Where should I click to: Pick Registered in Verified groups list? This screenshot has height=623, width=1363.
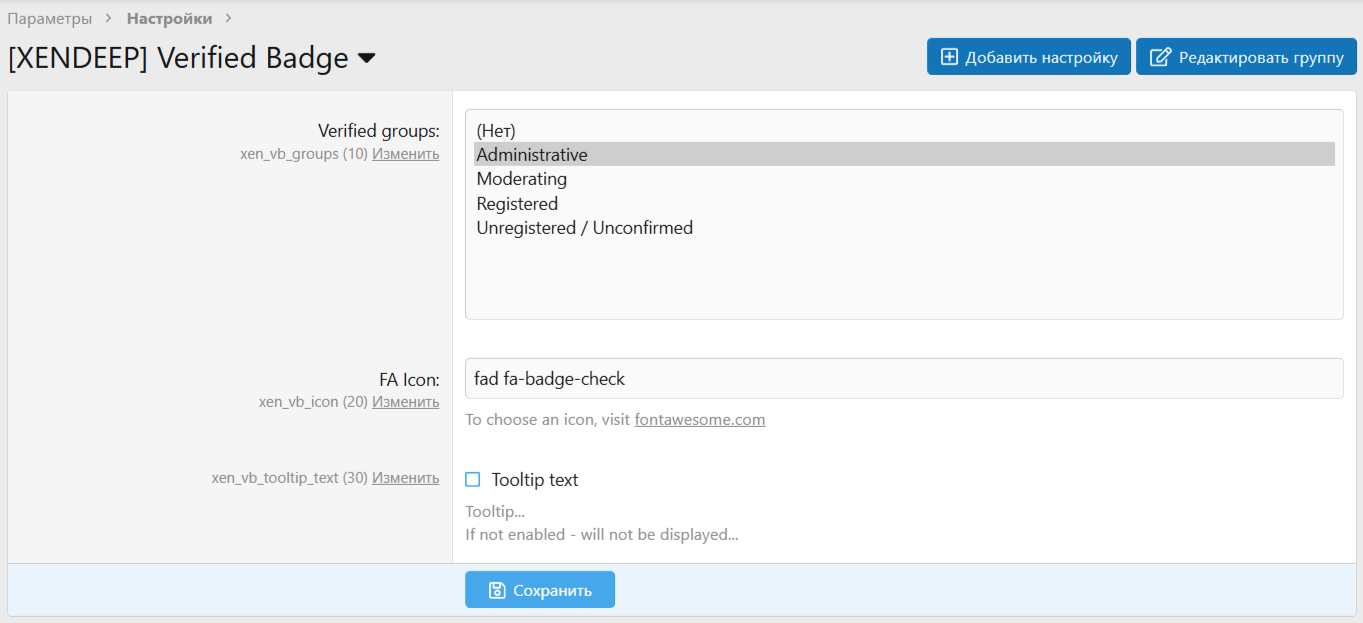tap(517, 204)
